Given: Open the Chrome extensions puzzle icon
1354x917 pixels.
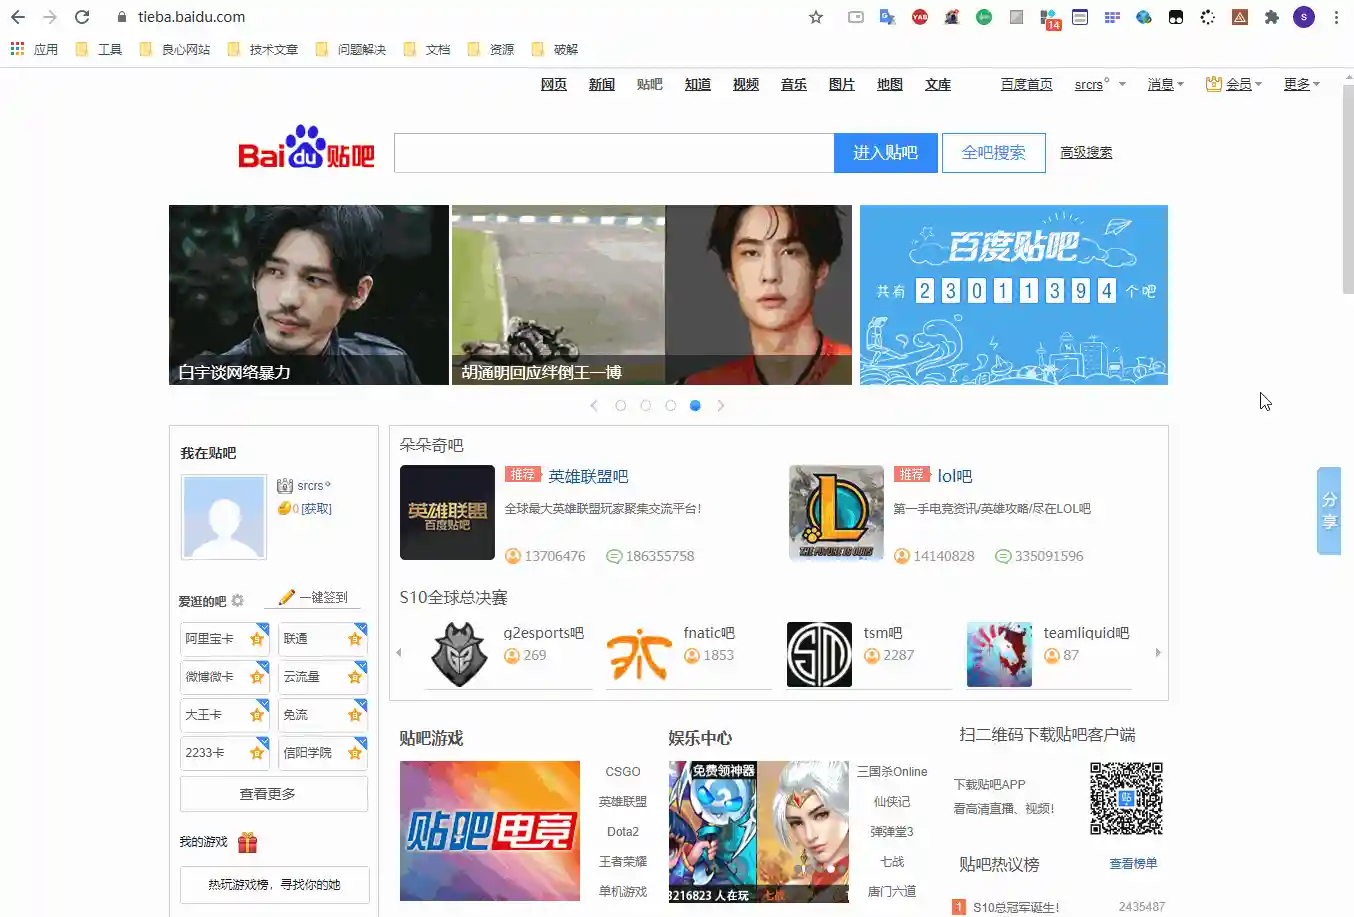Looking at the screenshot, I should [1271, 17].
